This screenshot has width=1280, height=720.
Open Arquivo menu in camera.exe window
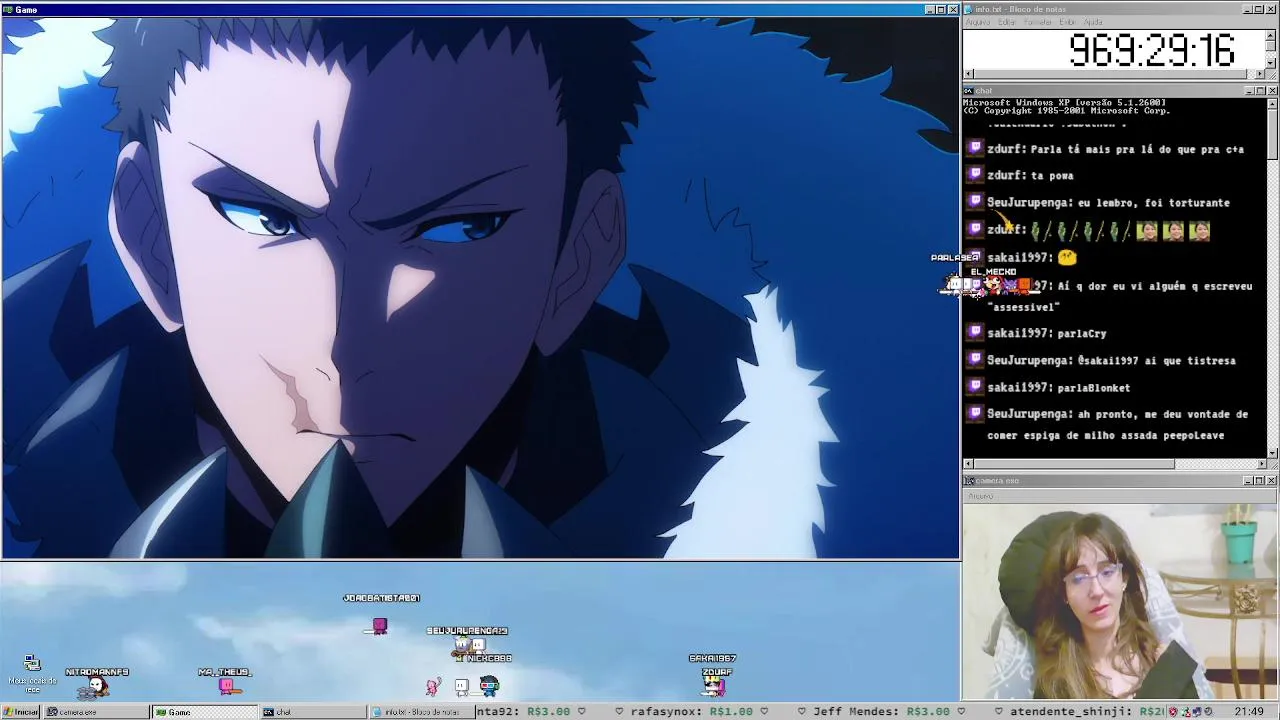click(980, 496)
